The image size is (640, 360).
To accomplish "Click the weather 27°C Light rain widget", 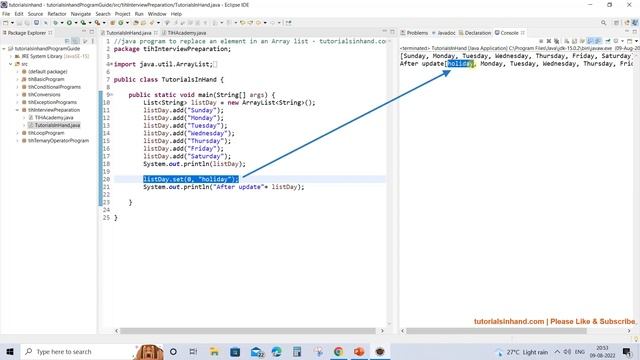I will (522, 352).
